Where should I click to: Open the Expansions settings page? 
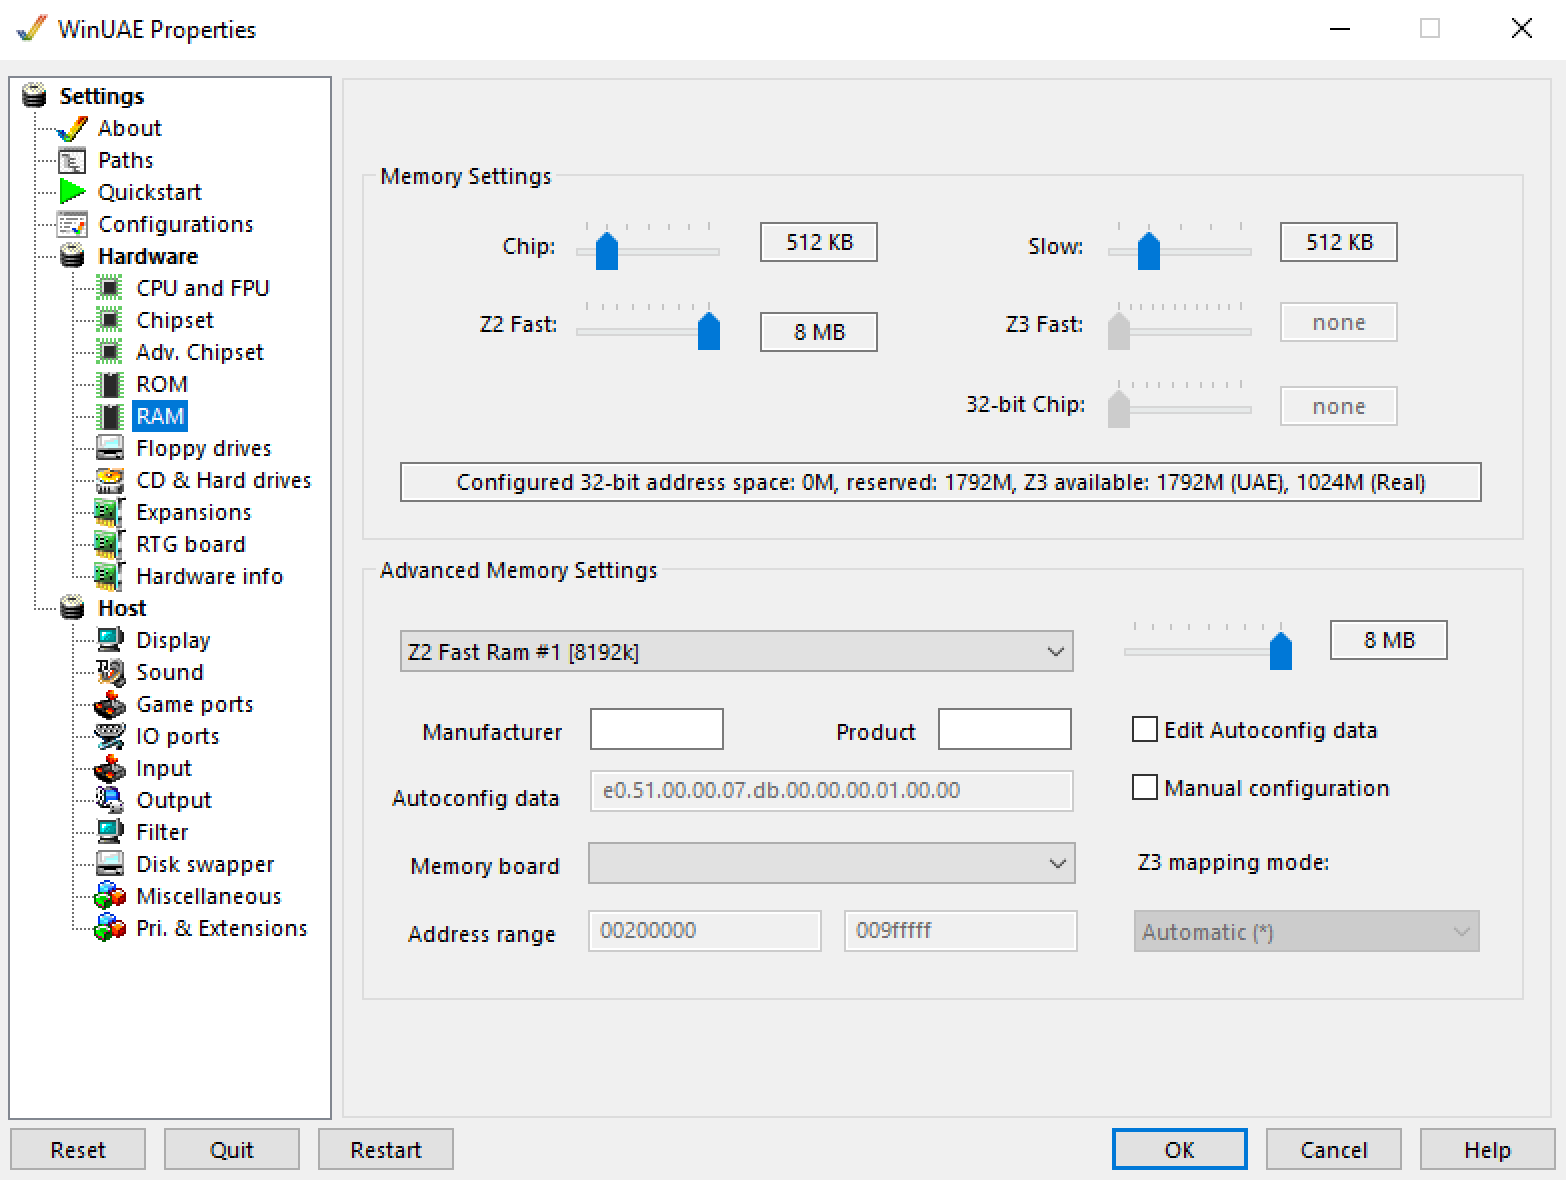pyautogui.click(x=194, y=512)
